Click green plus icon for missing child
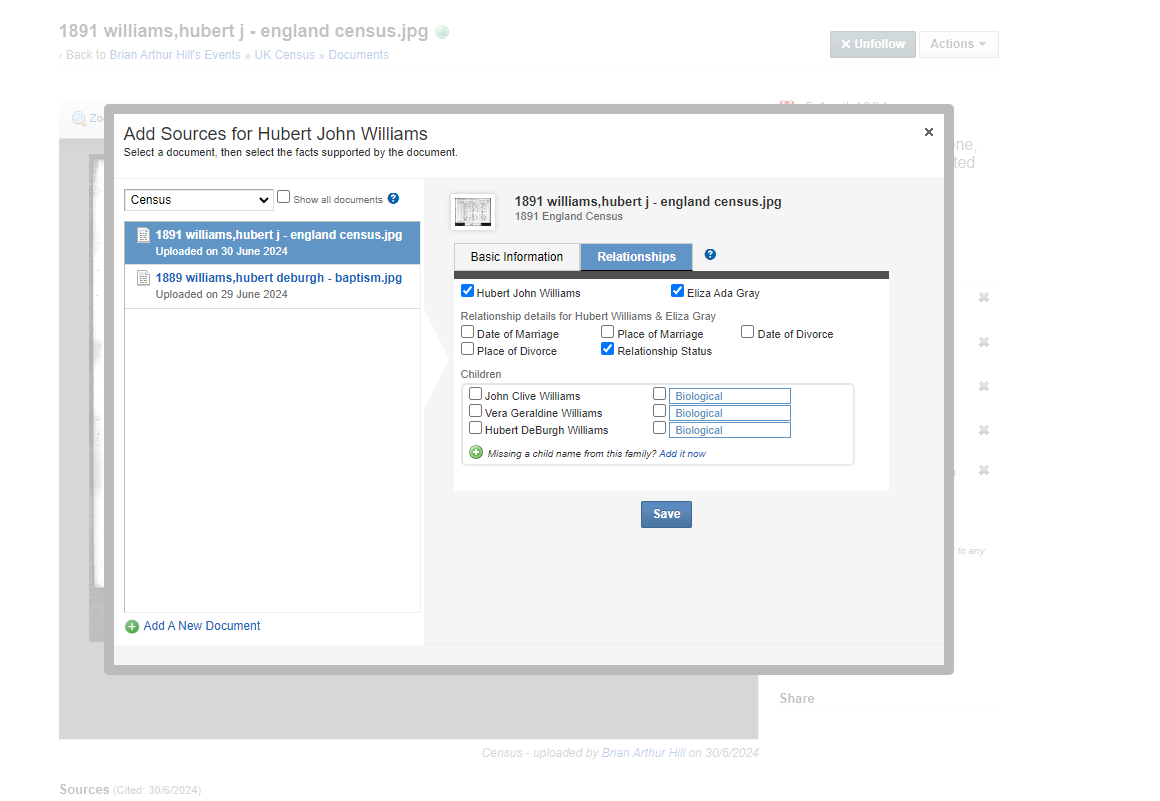Viewport: 1160px width, 801px height. (476, 453)
